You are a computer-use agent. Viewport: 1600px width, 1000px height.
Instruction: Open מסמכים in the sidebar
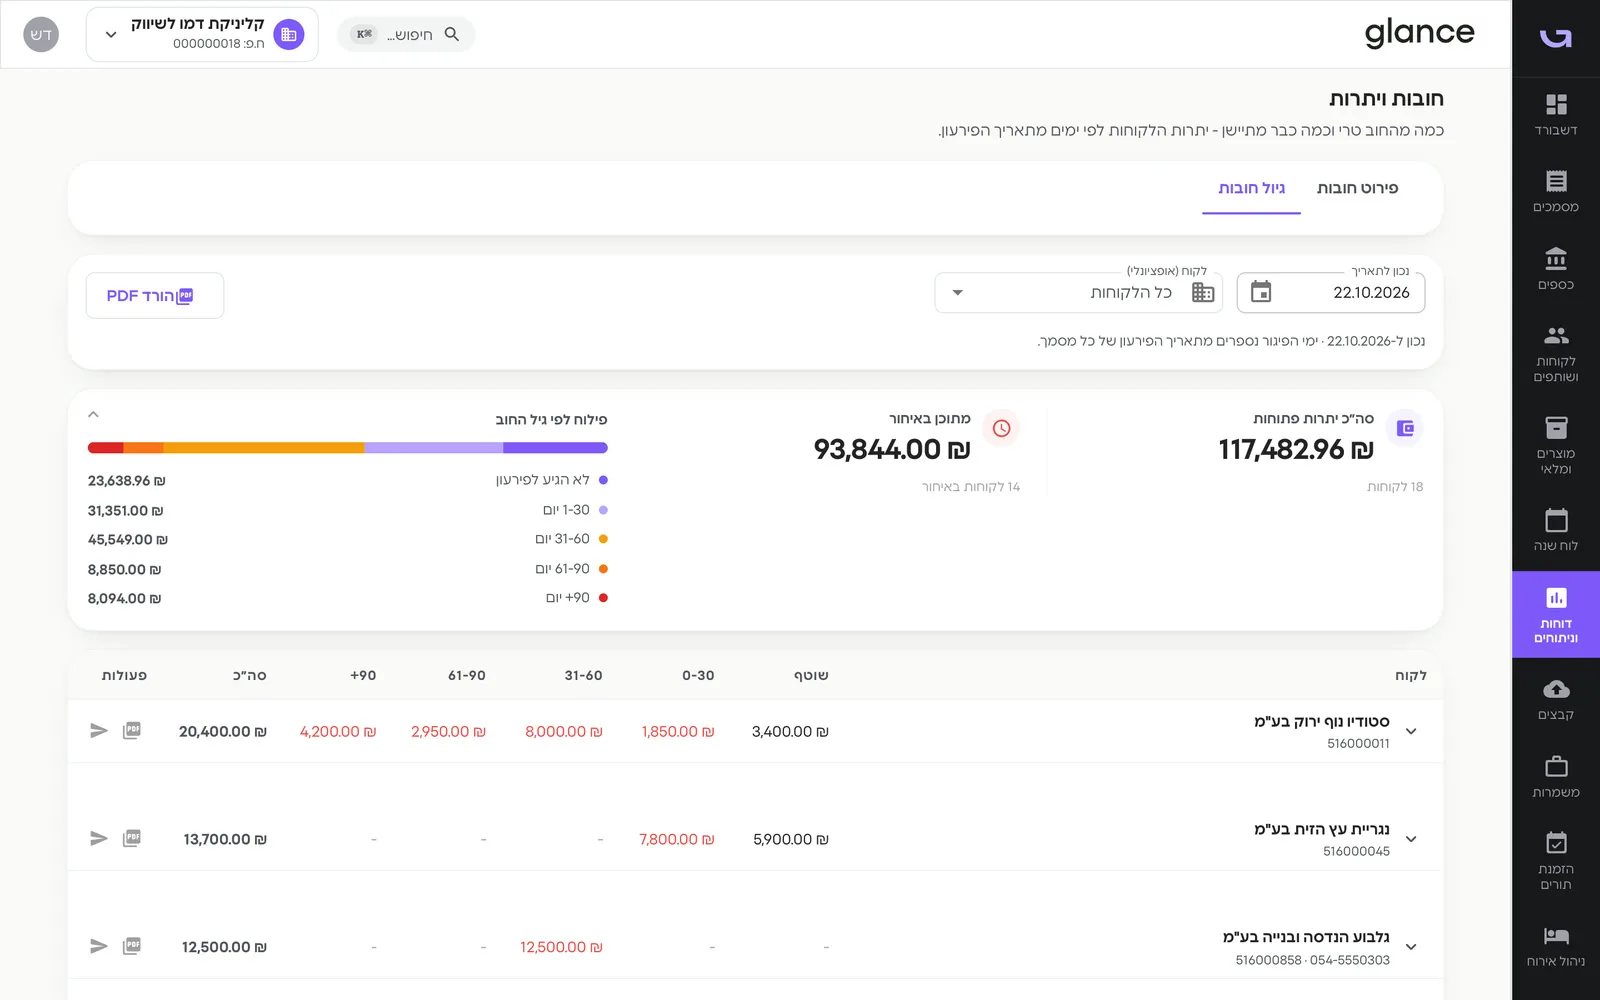(x=1556, y=191)
